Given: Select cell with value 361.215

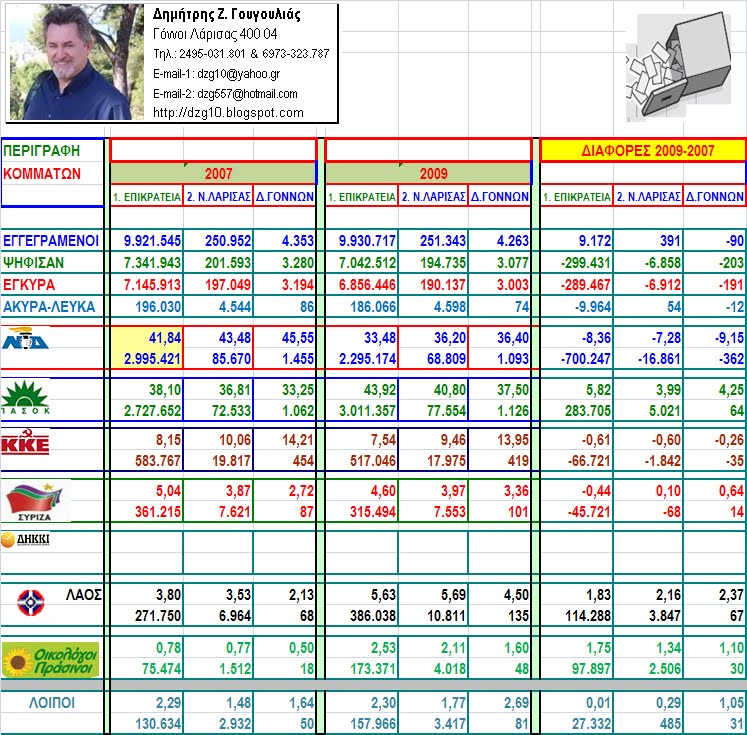Looking at the screenshot, I should pos(147,512).
